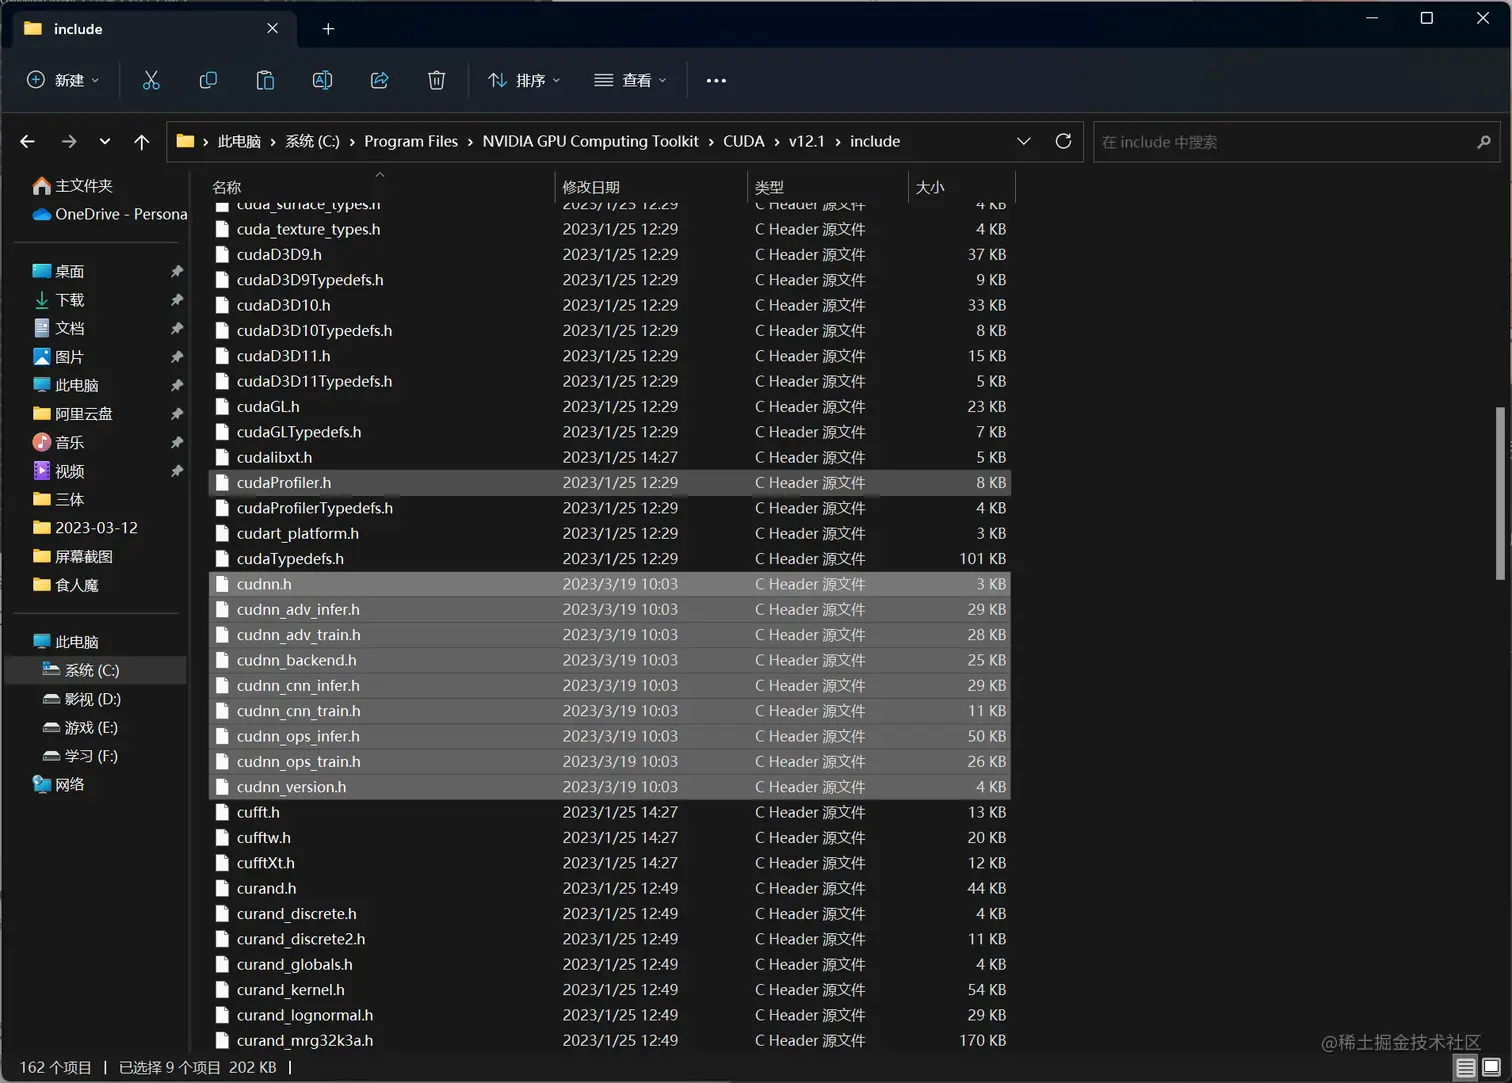
Task: Click the v12.1 breadcrumb segment
Action: pyautogui.click(x=806, y=142)
